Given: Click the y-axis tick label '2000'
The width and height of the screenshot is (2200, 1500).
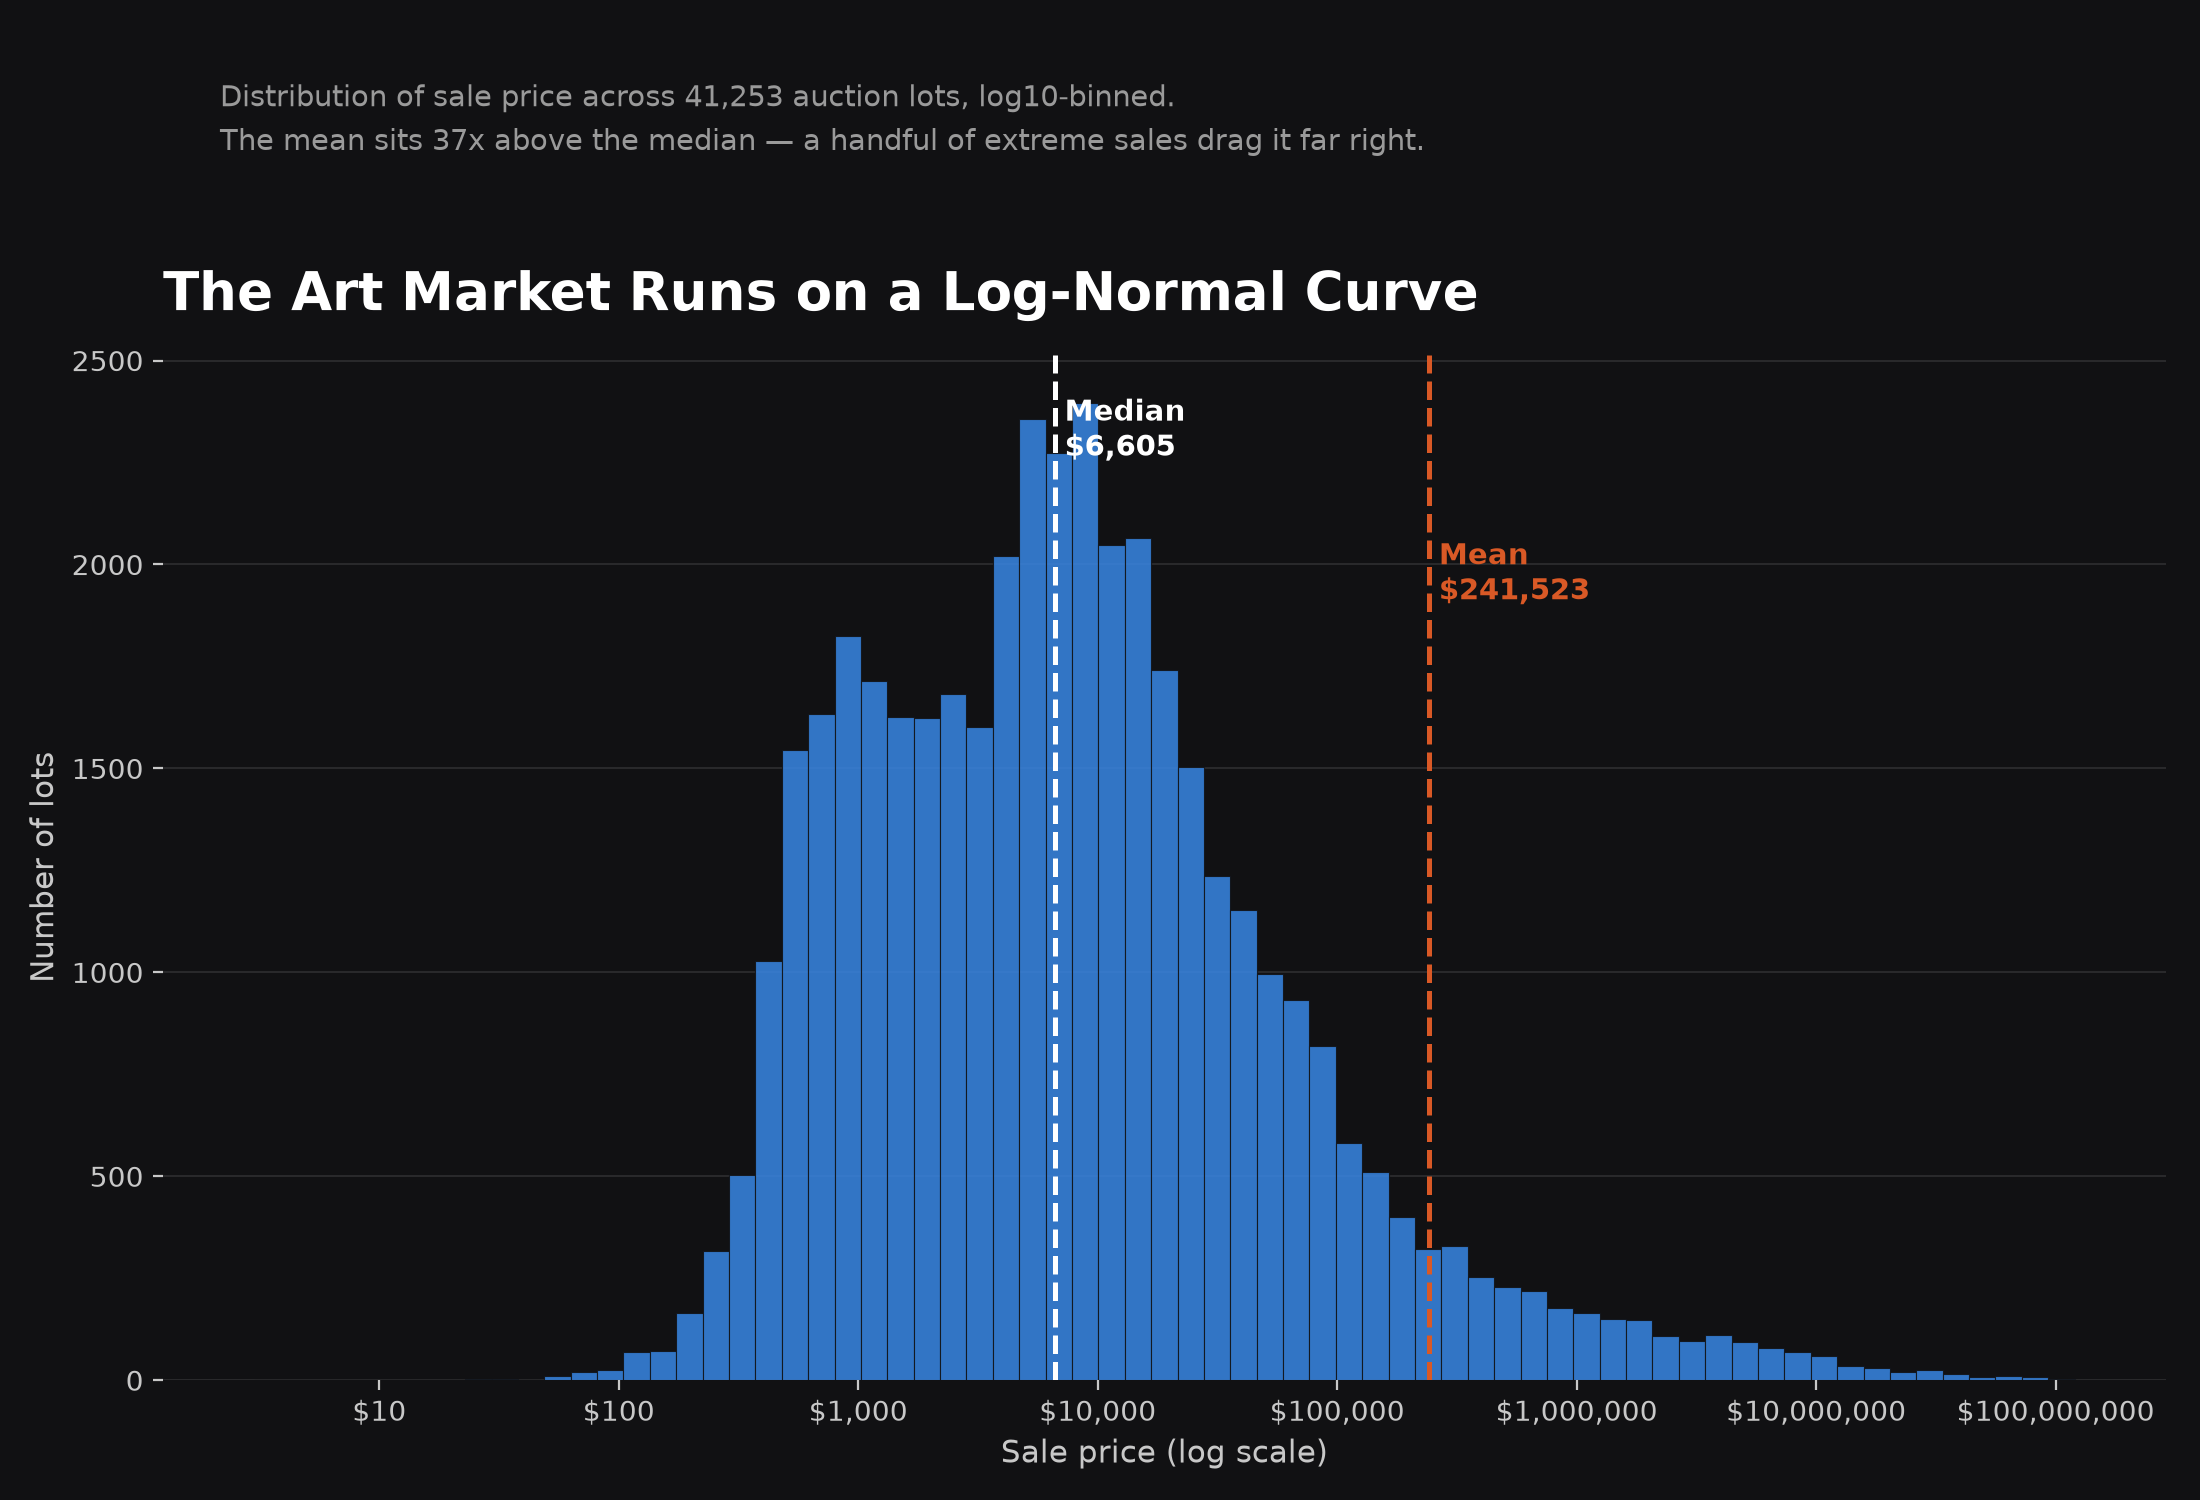Looking at the screenshot, I should coord(108,566).
